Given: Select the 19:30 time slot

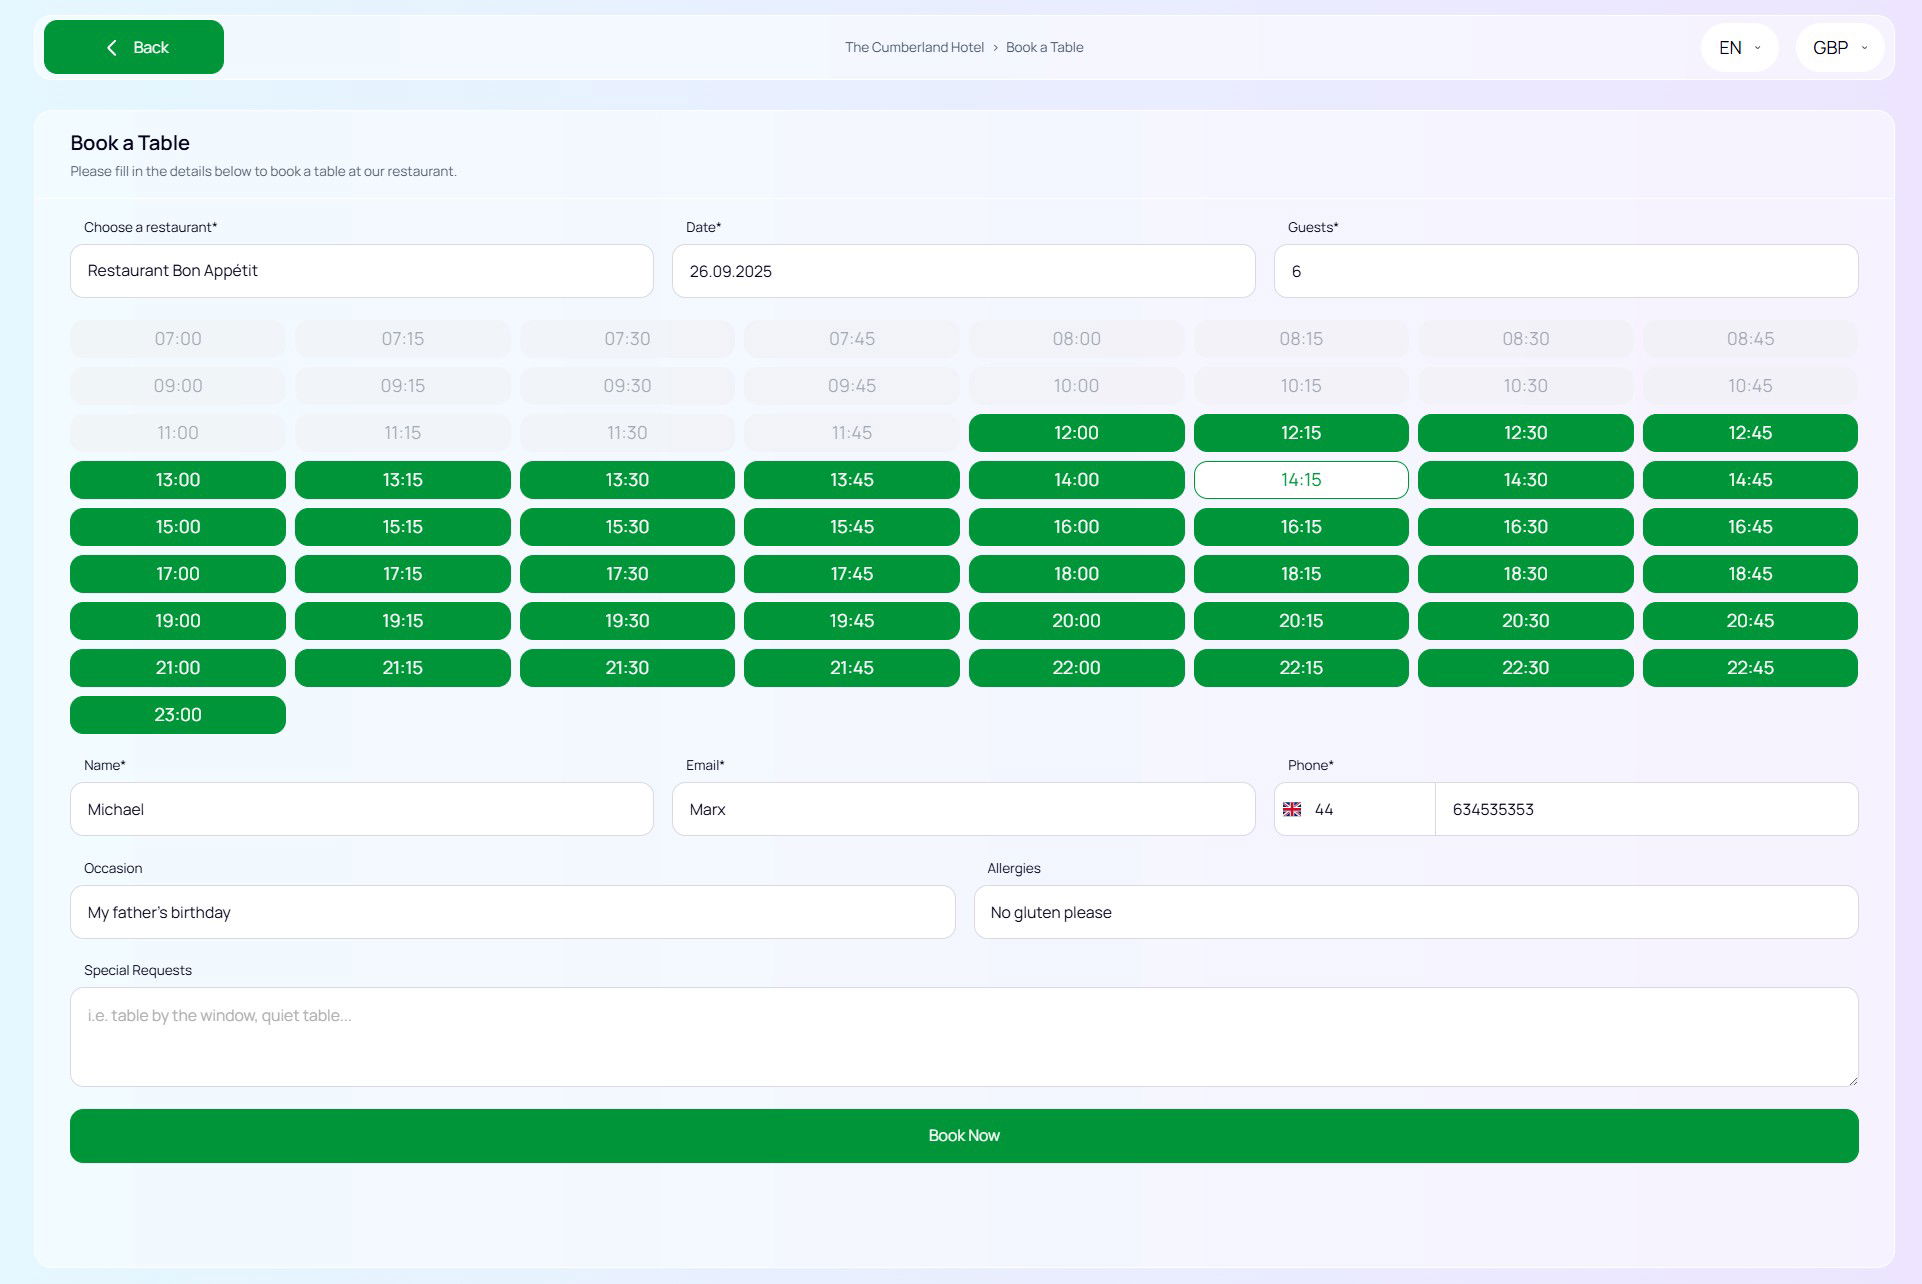Looking at the screenshot, I should tap(627, 621).
